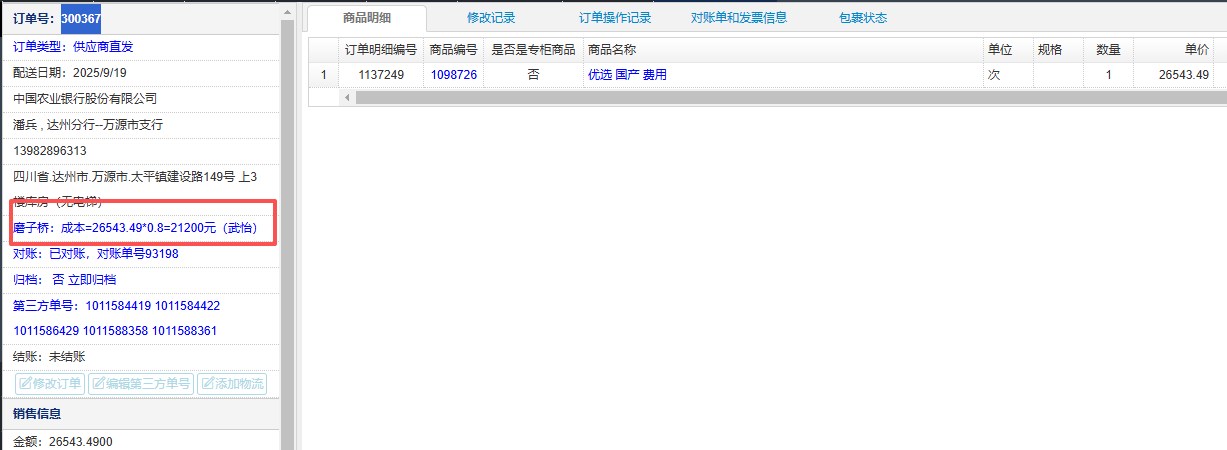Open the 对账单和发票信息 tab
Viewport: 1227px width, 450px height.
[739, 18]
